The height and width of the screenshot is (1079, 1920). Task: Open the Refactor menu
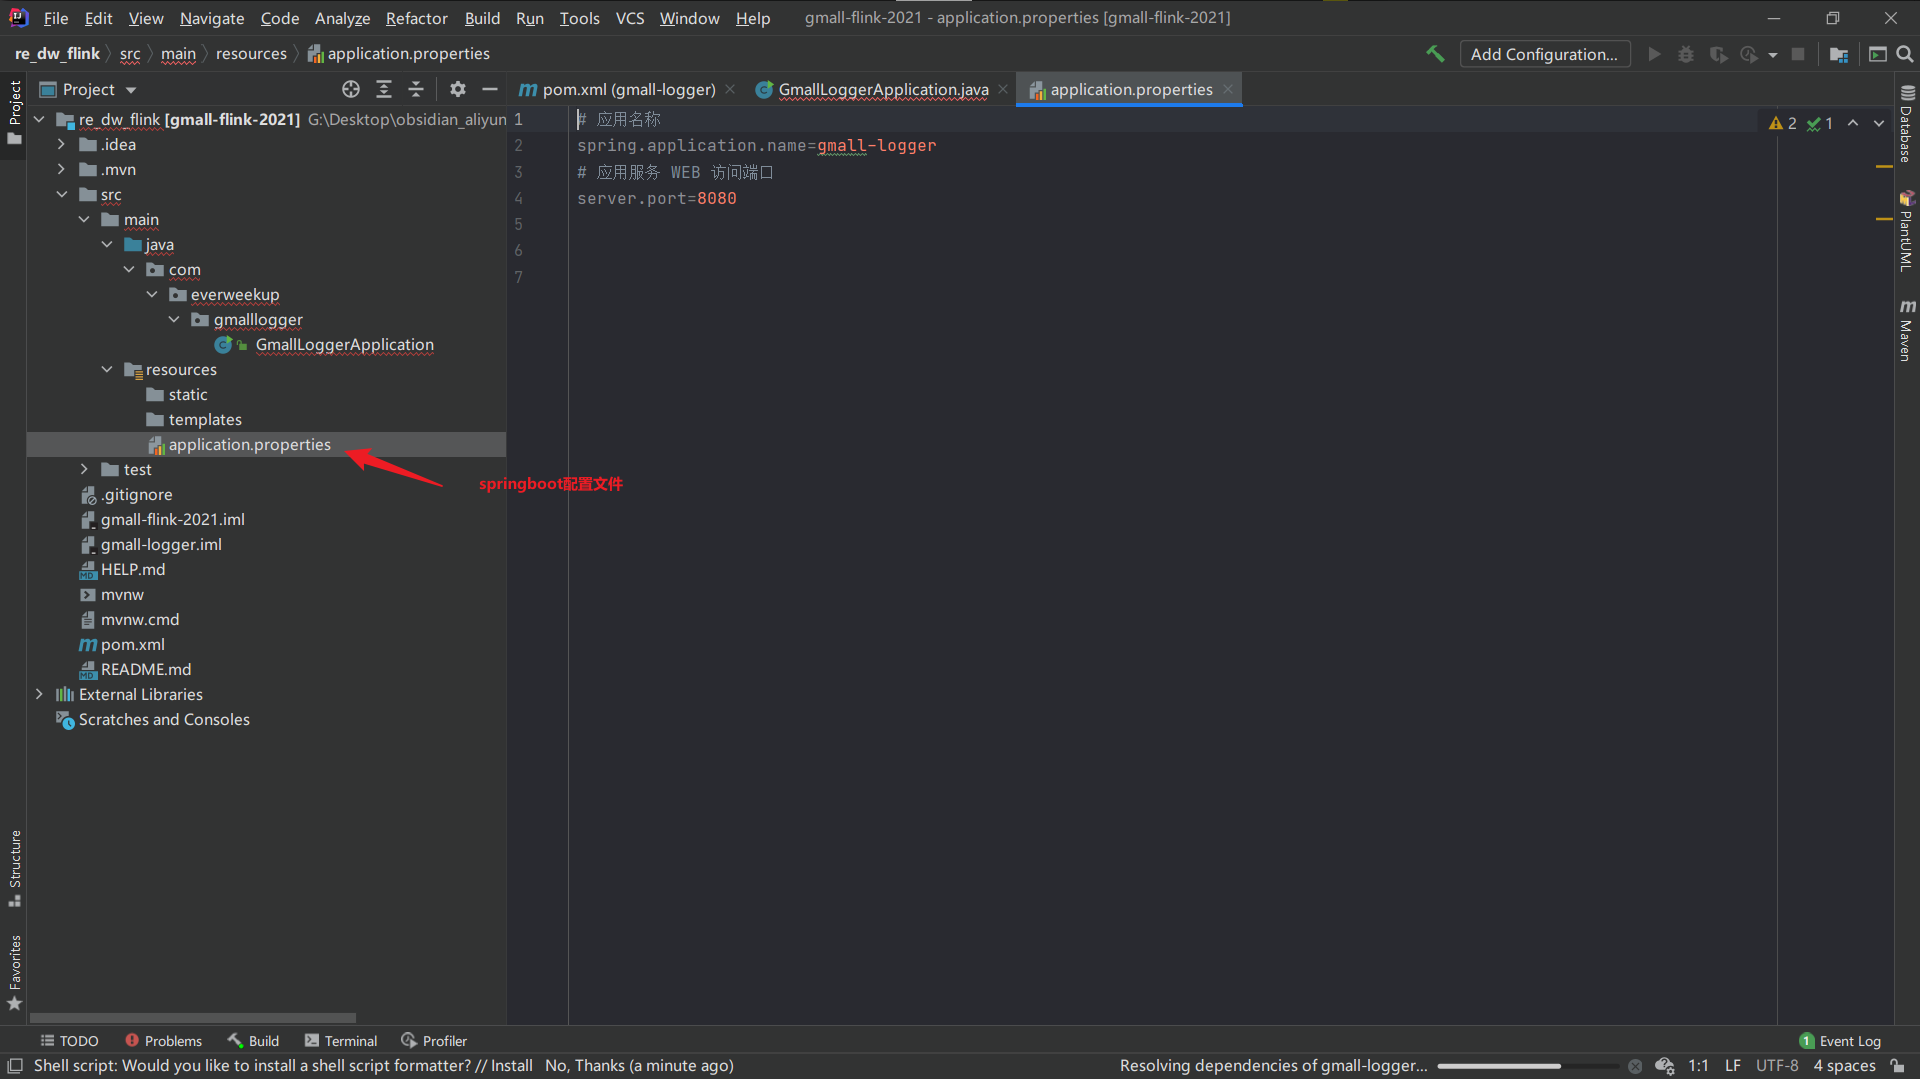[417, 18]
